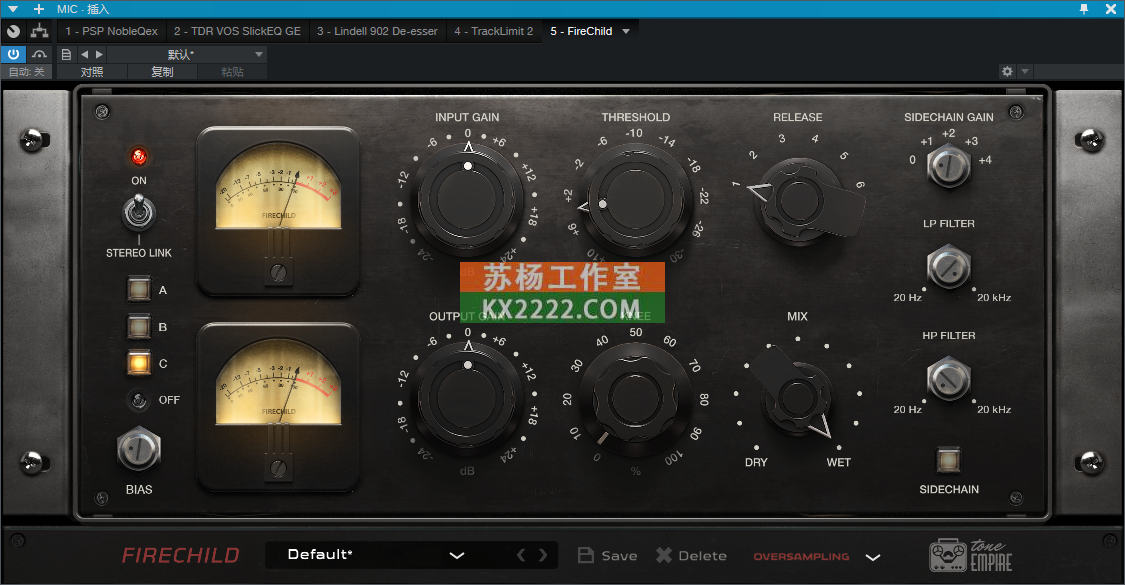Click the OUTPUT GAIN knob
Screen dimensions: 1125x585
[x=468, y=398]
